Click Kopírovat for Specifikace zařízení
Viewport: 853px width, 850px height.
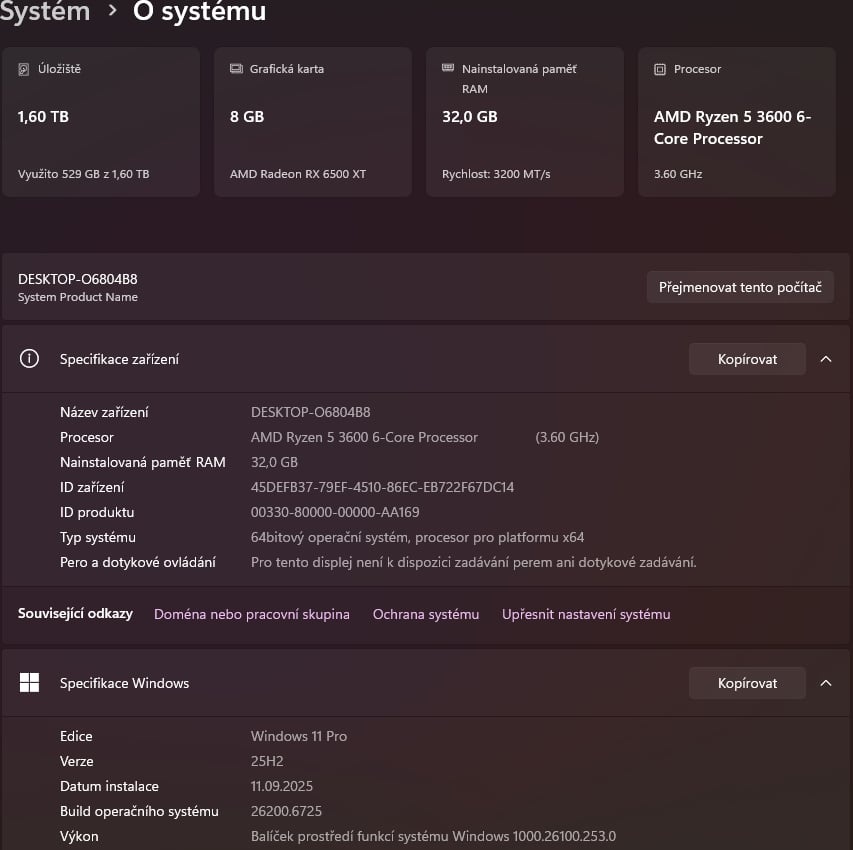point(747,358)
